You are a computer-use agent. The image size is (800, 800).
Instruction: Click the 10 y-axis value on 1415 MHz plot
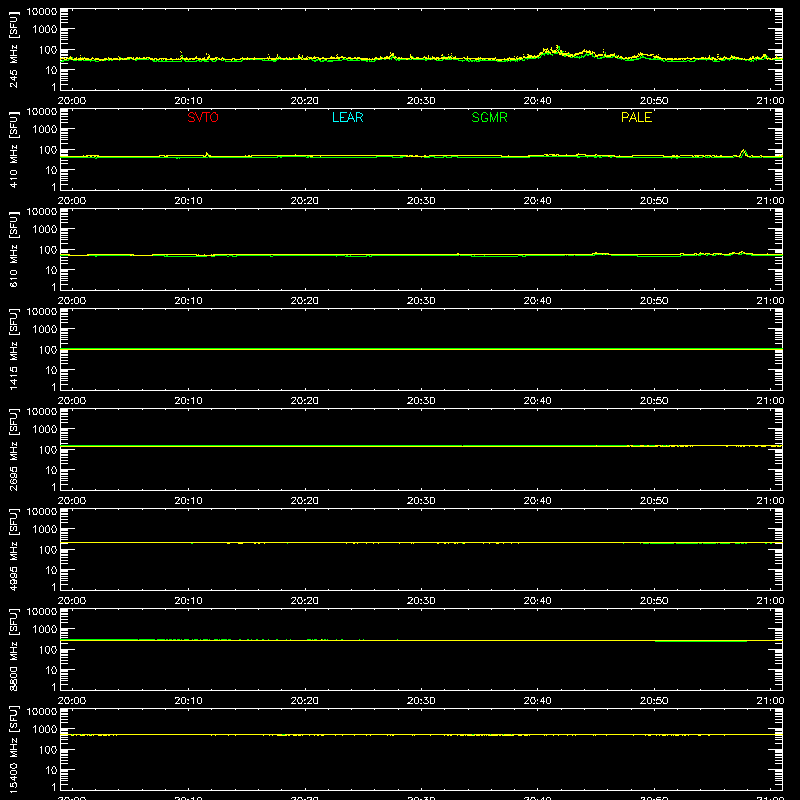pos(51,370)
